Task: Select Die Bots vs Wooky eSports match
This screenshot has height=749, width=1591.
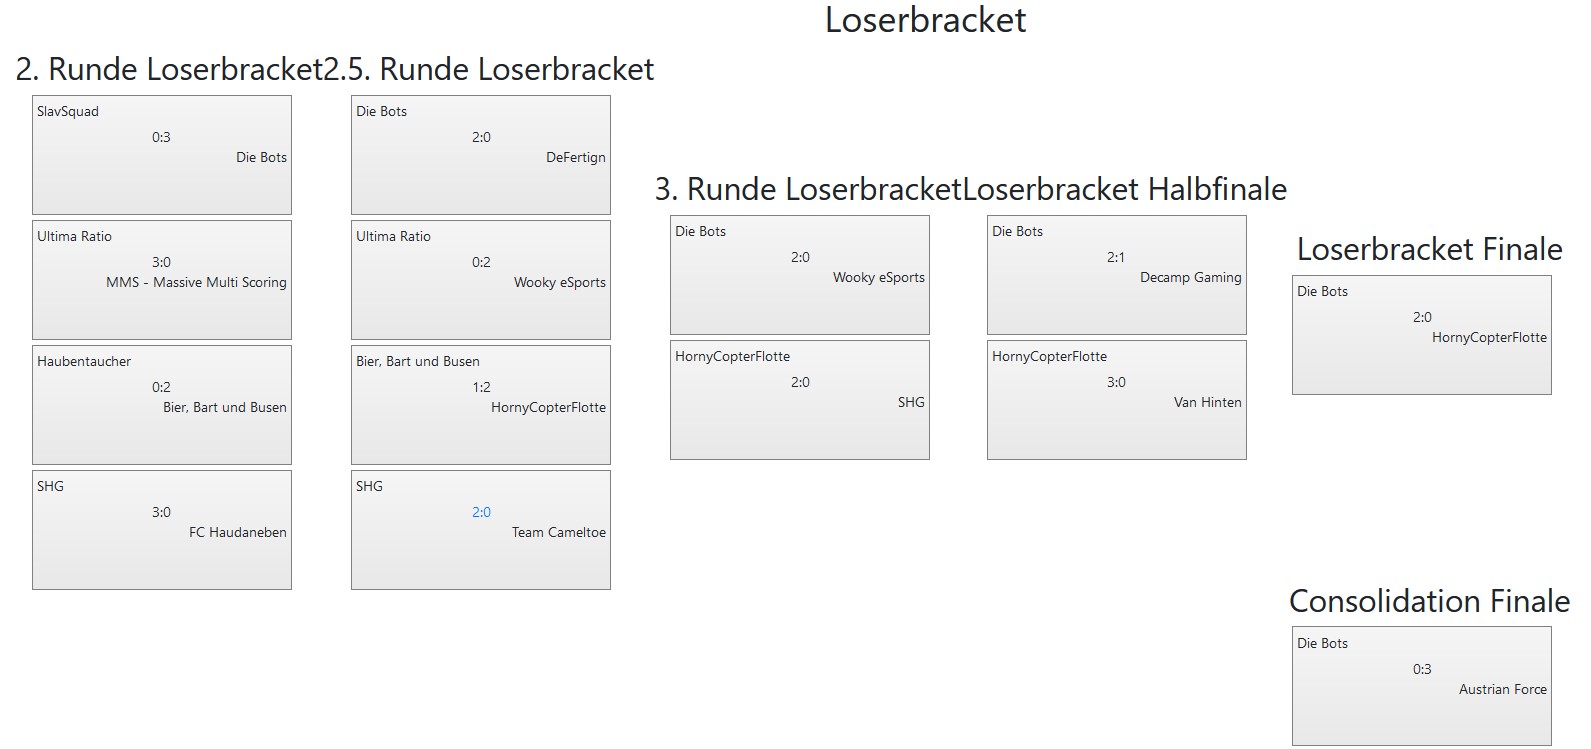Action: point(800,275)
